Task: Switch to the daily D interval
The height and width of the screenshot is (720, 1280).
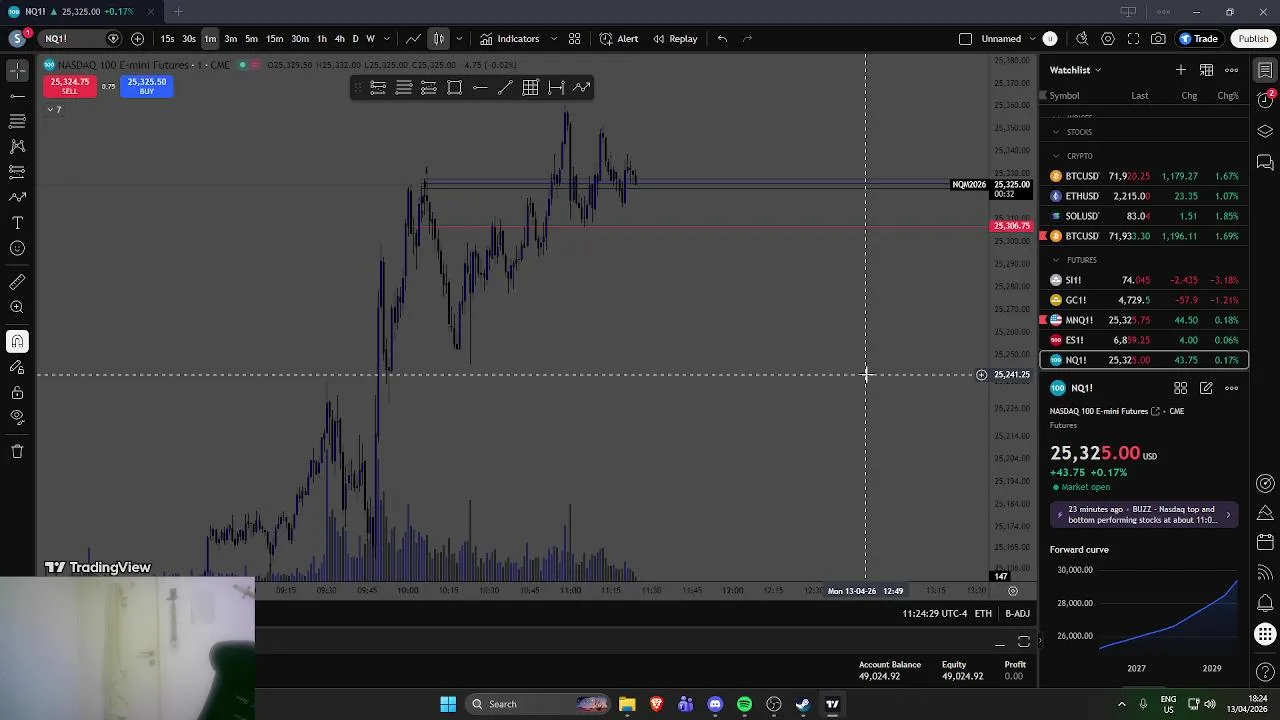Action: pos(355,39)
